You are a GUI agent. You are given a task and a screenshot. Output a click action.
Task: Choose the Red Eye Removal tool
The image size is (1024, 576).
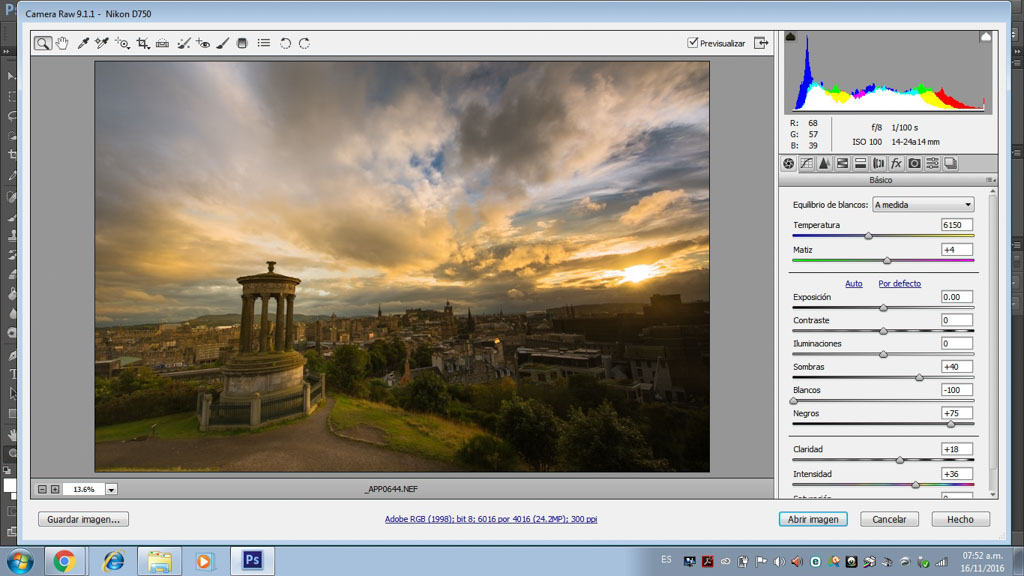(x=203, y=43)
